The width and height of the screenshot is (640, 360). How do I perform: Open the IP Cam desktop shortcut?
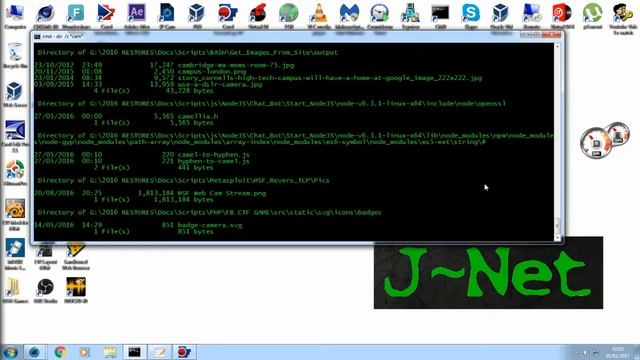(167, 16)
